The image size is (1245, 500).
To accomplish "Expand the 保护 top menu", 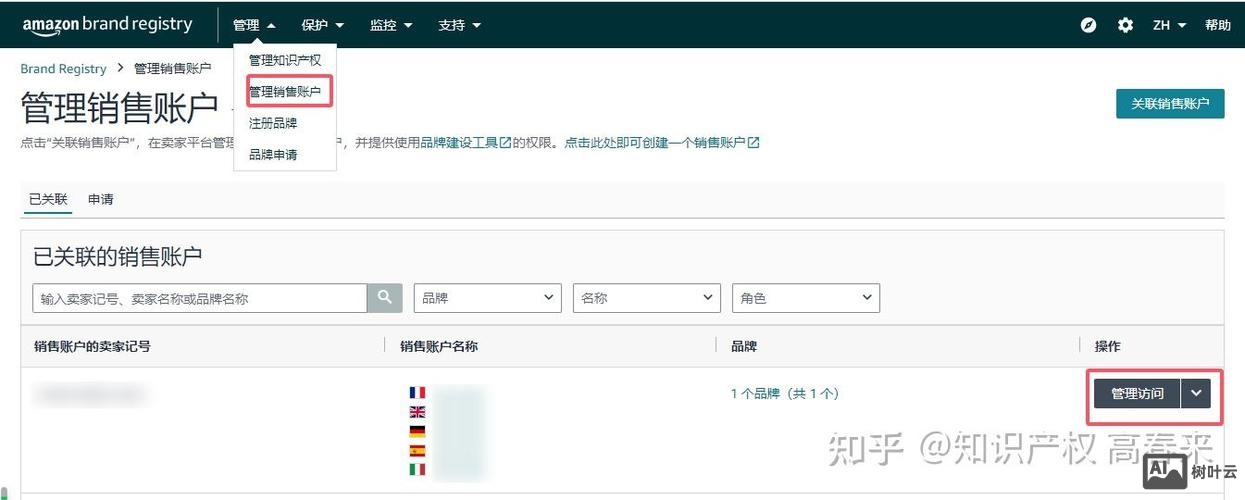I will pyautogui.click(x=322, y=25).
